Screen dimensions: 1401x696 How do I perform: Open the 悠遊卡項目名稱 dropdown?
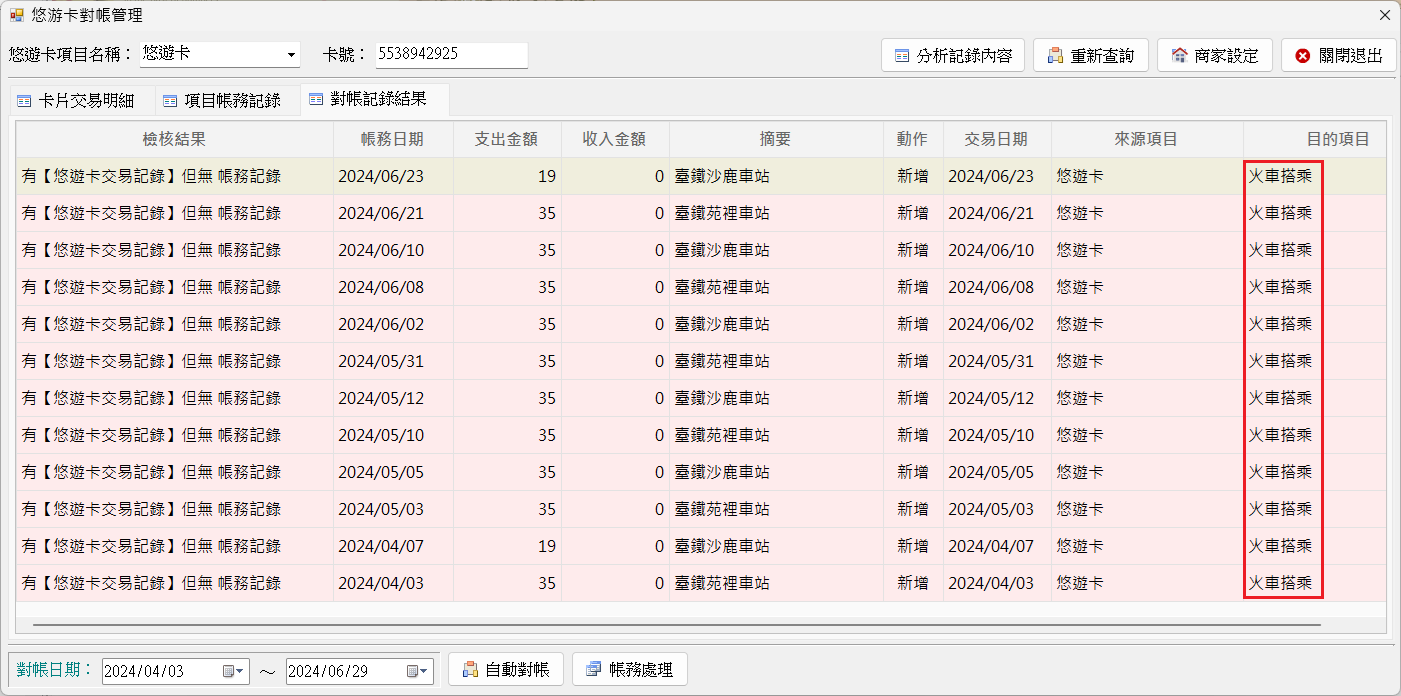coord(292,54)
